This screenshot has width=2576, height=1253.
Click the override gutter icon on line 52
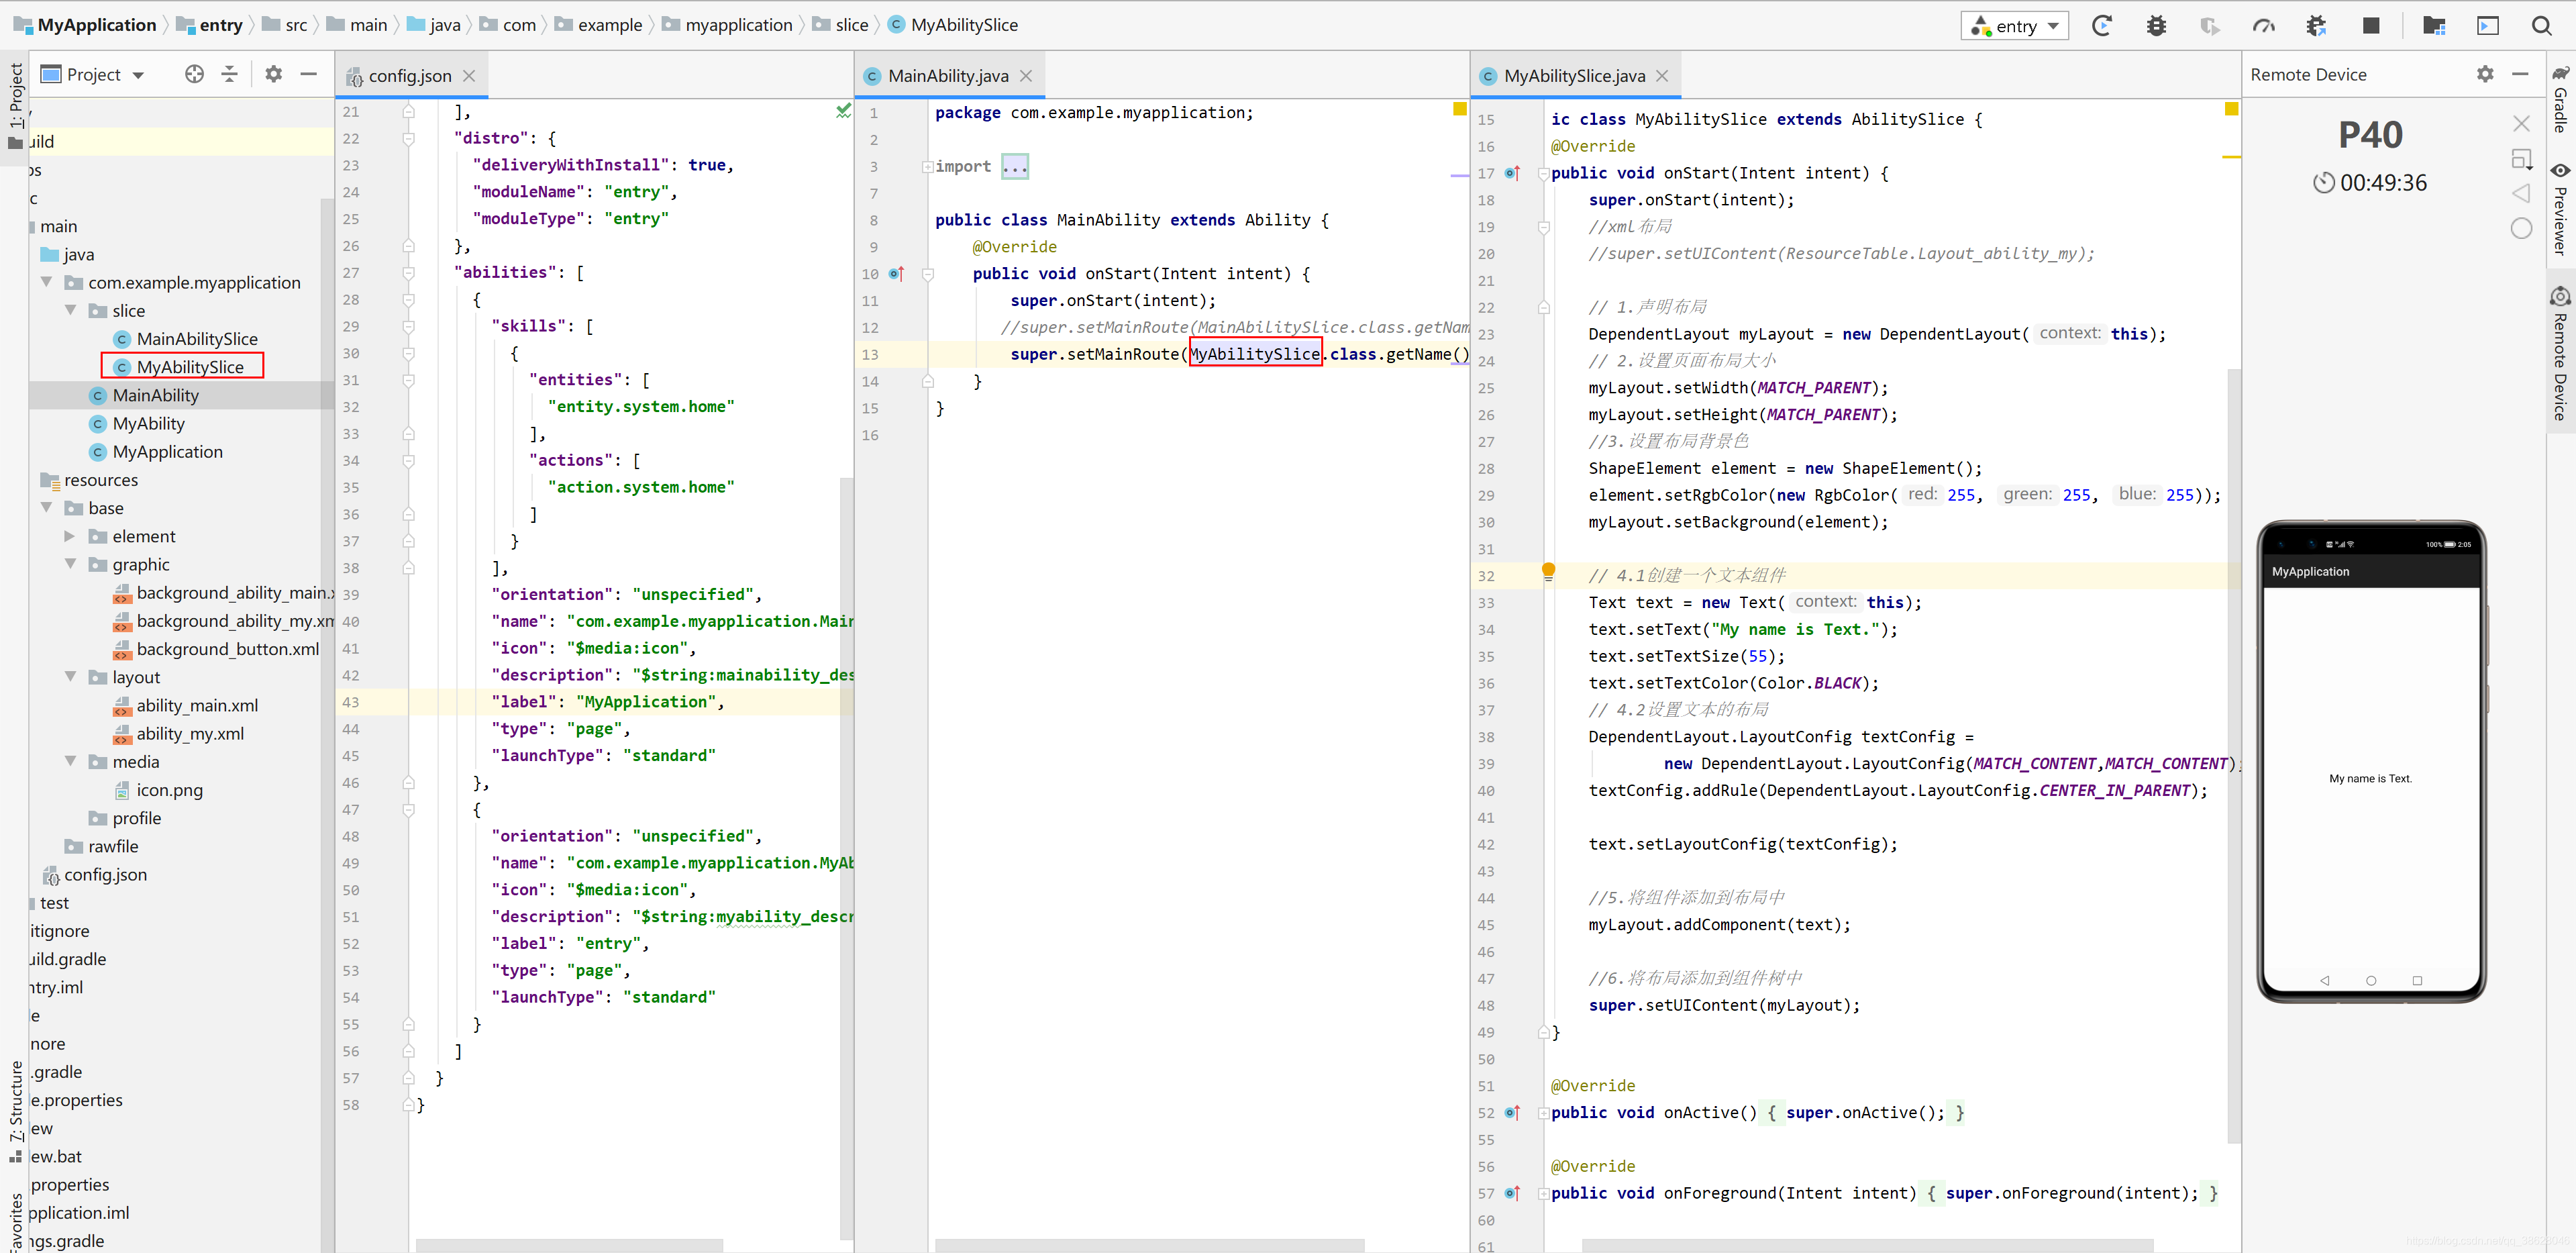[x=1512, y=1113]
